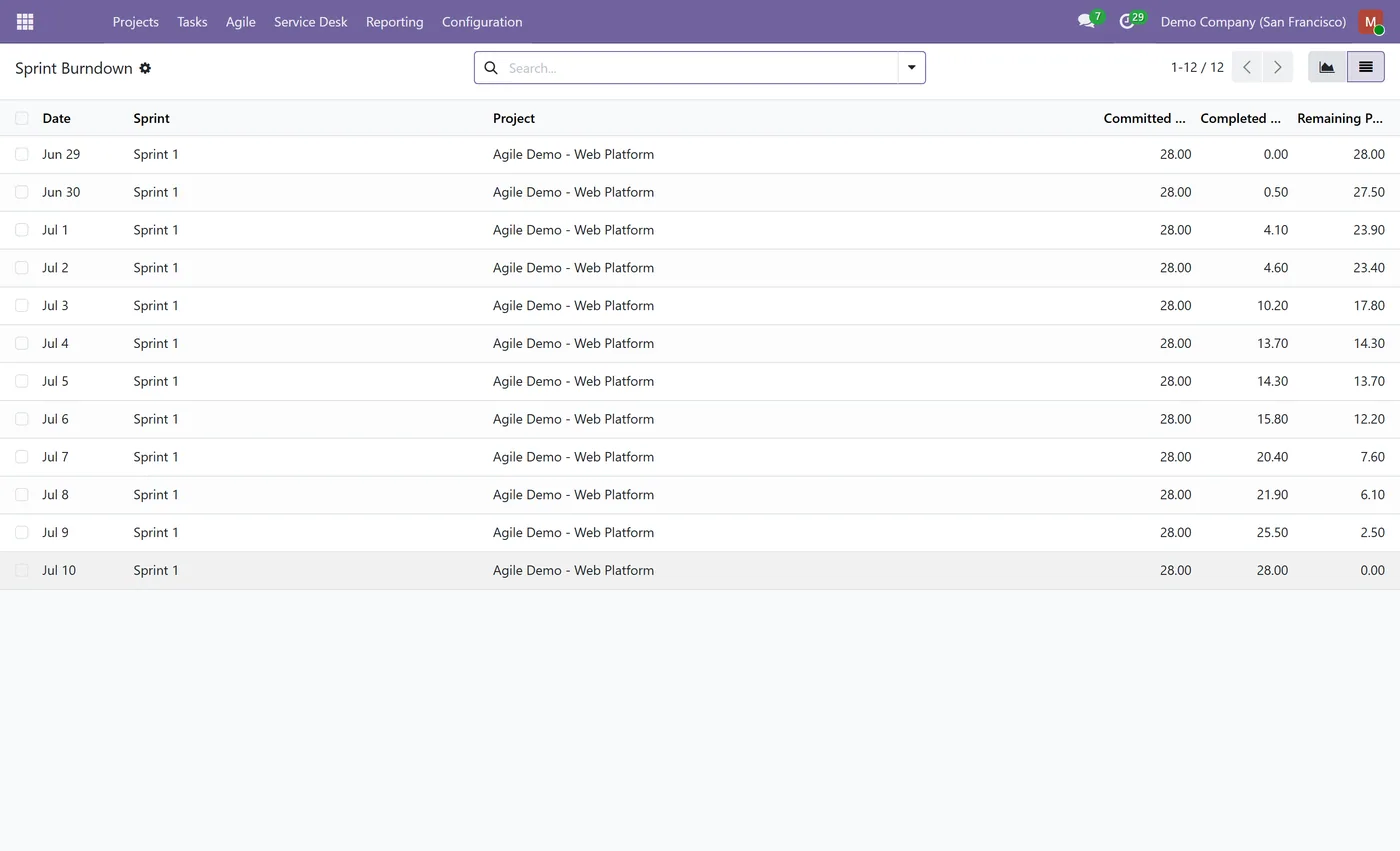Click the pager text 1-12 / 12
This screenshot has height=851, width=1400.
1197,67
